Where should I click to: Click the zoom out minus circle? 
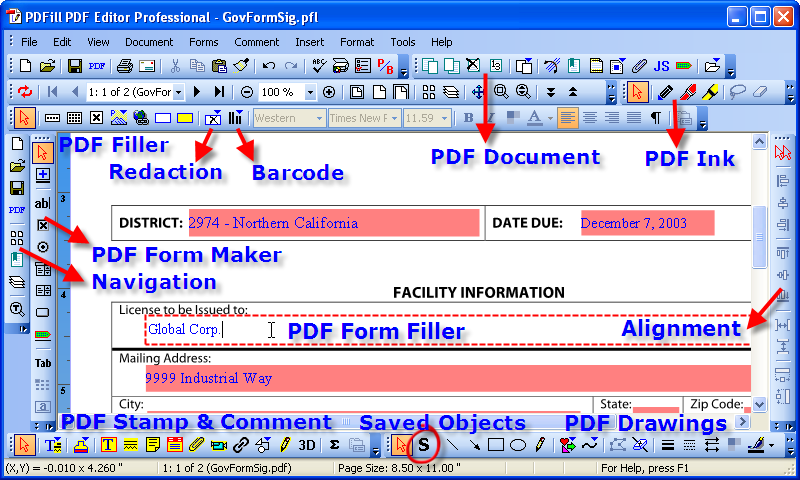click(x=246, y=92)
